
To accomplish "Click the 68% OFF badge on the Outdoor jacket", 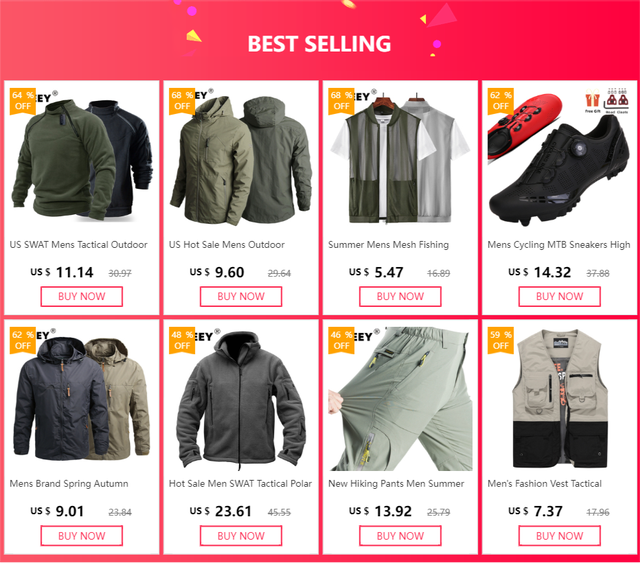I will pyautogui.click(x=182, y=101).
